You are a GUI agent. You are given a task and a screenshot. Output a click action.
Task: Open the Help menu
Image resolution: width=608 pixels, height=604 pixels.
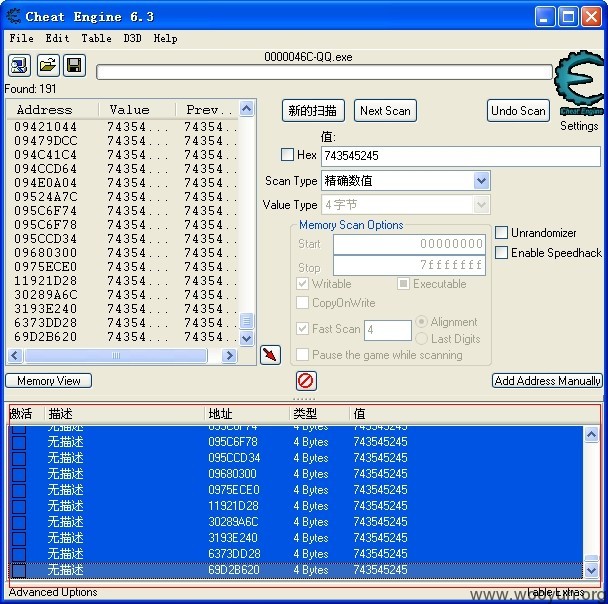tap(165, 38)
